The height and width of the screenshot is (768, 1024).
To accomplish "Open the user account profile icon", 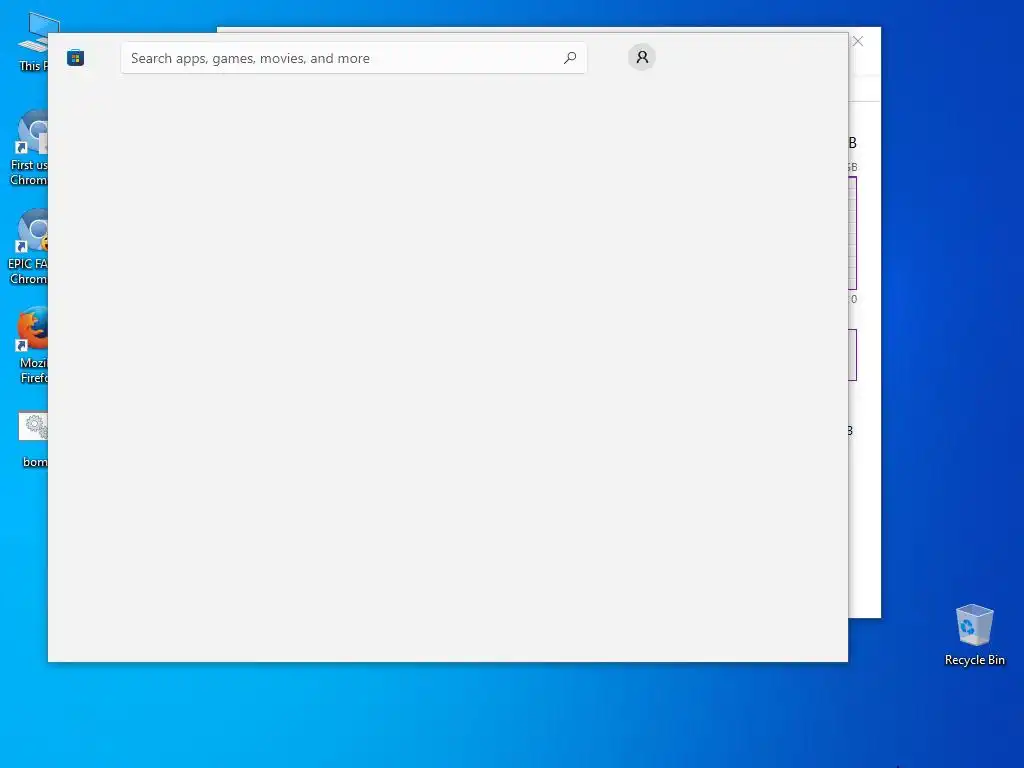I will [642, 57].
